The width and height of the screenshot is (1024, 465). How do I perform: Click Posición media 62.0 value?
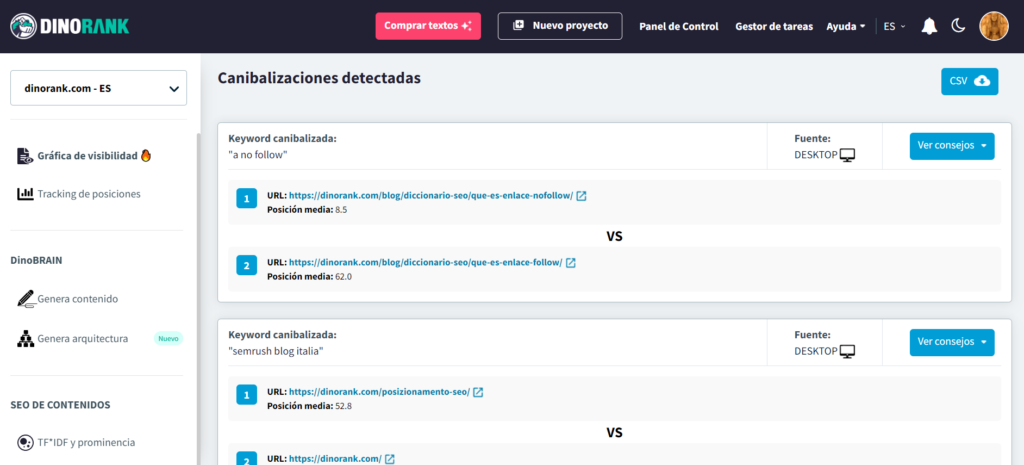[x=344, y=277]
